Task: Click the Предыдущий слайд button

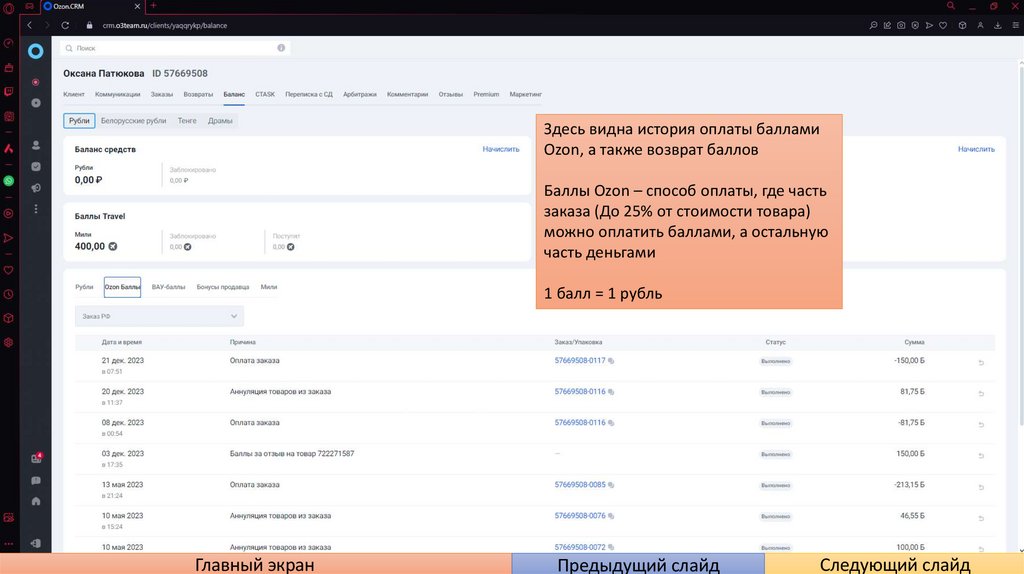Action: click(x=638, y=564)
